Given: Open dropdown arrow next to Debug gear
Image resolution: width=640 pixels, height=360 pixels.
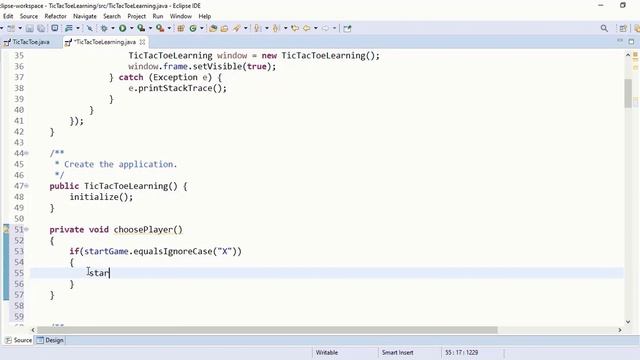Looking at the screenshot, I should [x=113, y=28].
